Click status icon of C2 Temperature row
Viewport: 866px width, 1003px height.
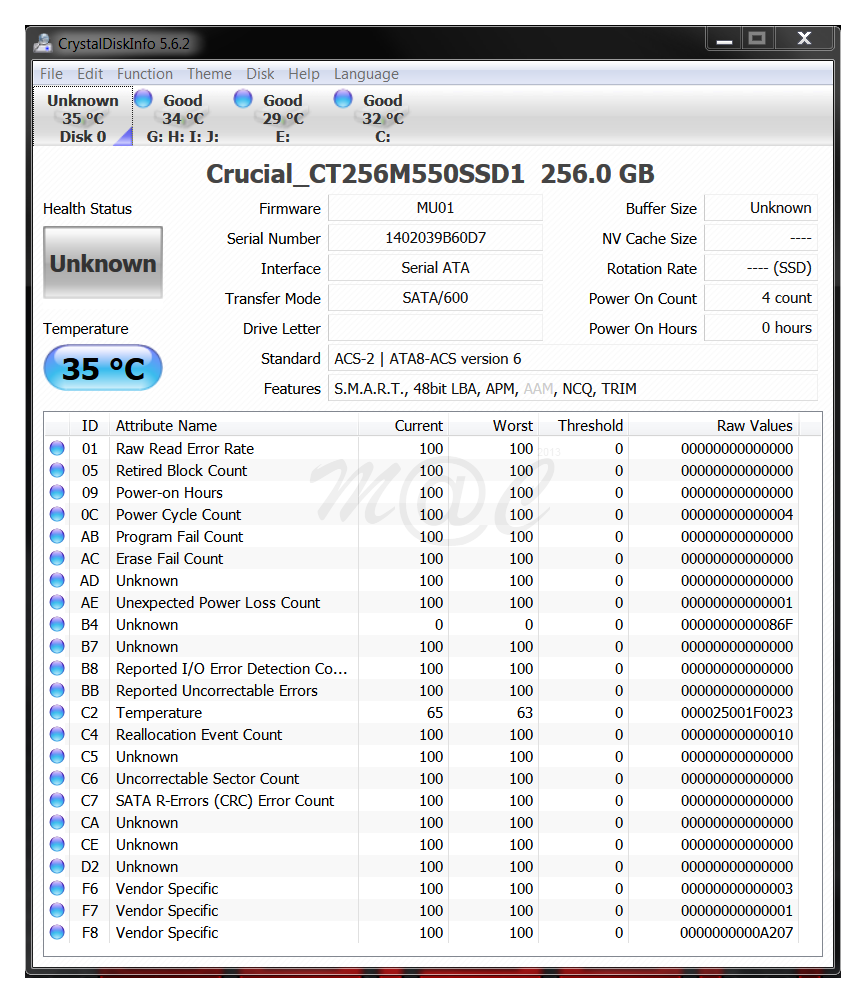57,712
